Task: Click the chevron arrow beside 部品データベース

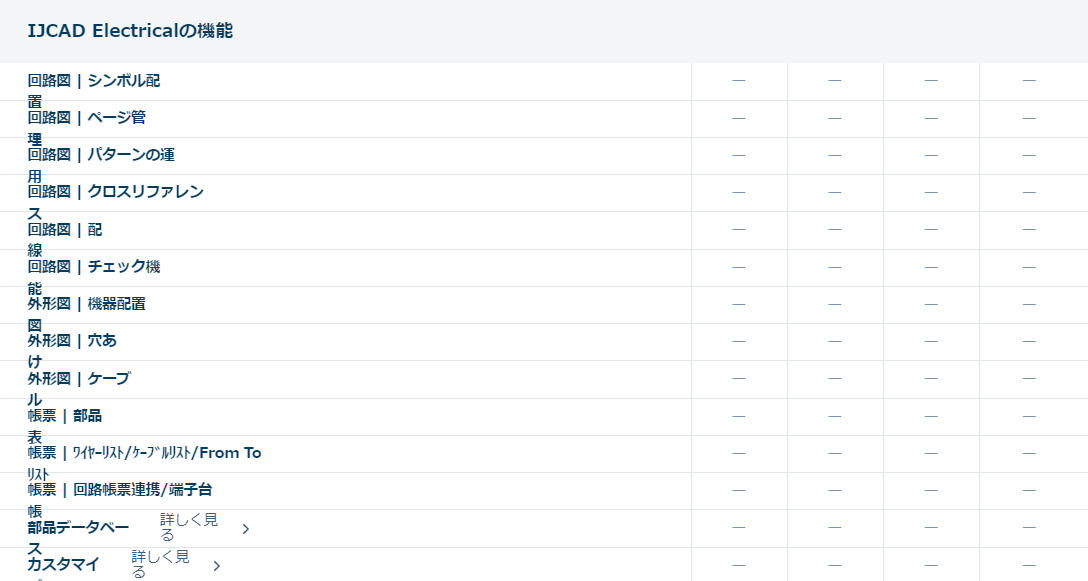Action: click(246, 529)
